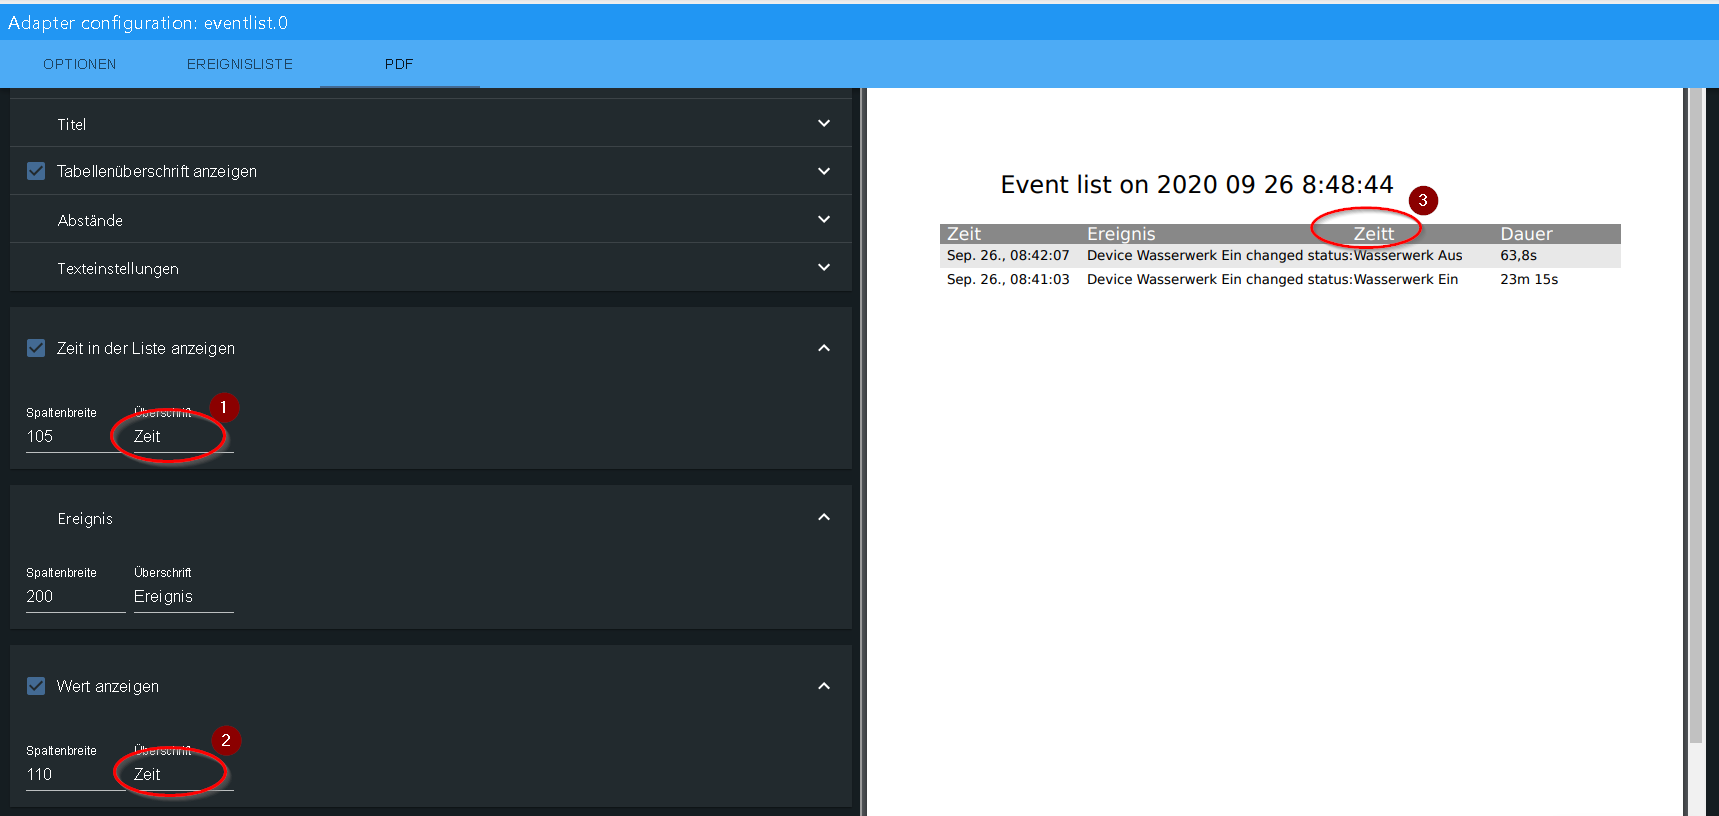Collapse the Ereignis section chevron
This screenshot has height=816, width=1719.
coord(824,517)
